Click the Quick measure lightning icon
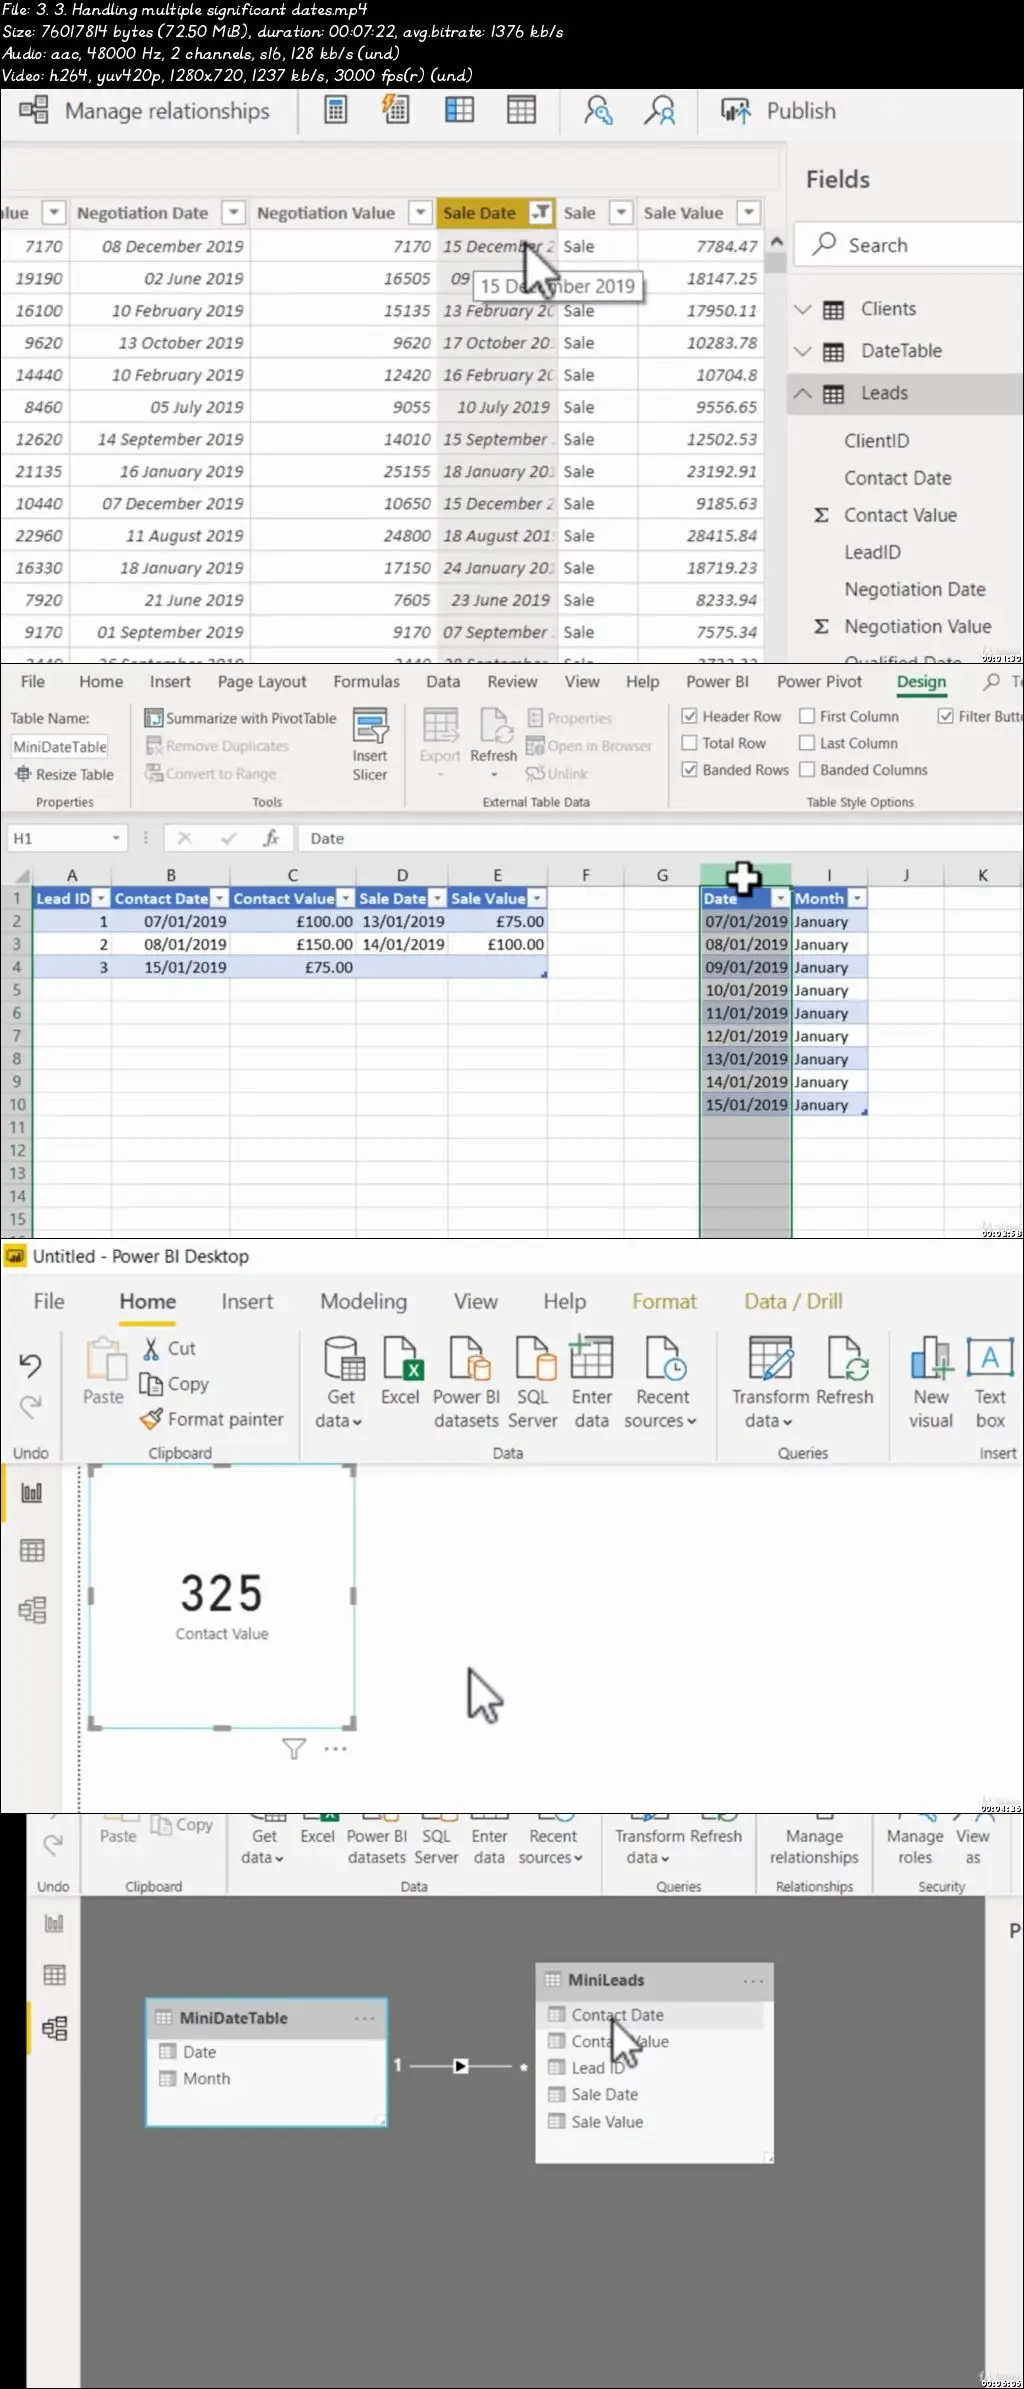 (396, 110)
